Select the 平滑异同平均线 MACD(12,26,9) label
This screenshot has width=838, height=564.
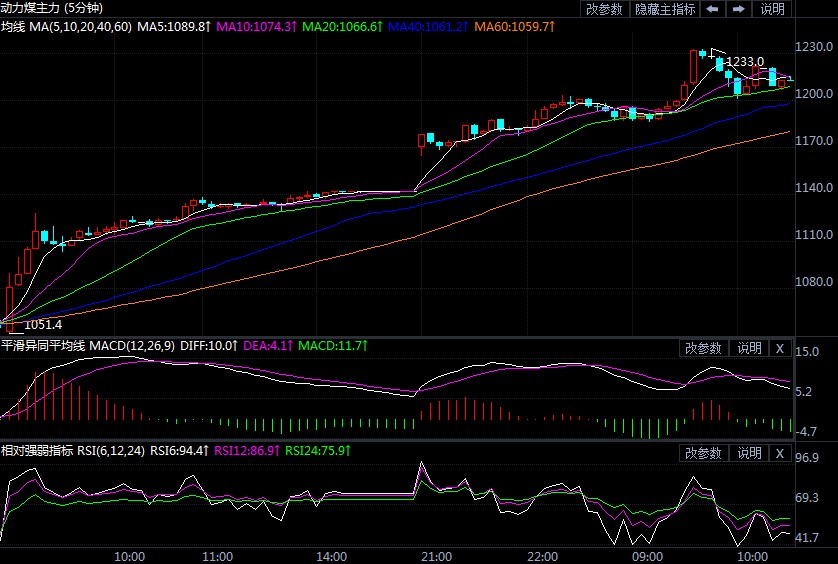click(x=88, y=345)
